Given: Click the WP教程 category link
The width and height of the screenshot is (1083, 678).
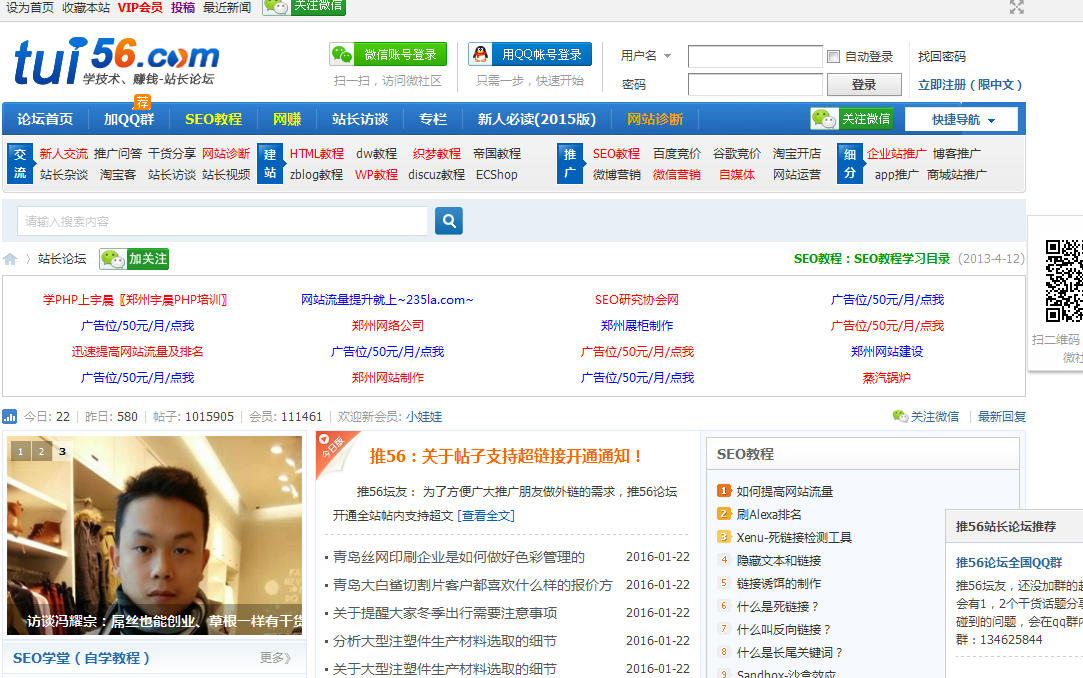Looking at the screenshot, I should (376, 174).
